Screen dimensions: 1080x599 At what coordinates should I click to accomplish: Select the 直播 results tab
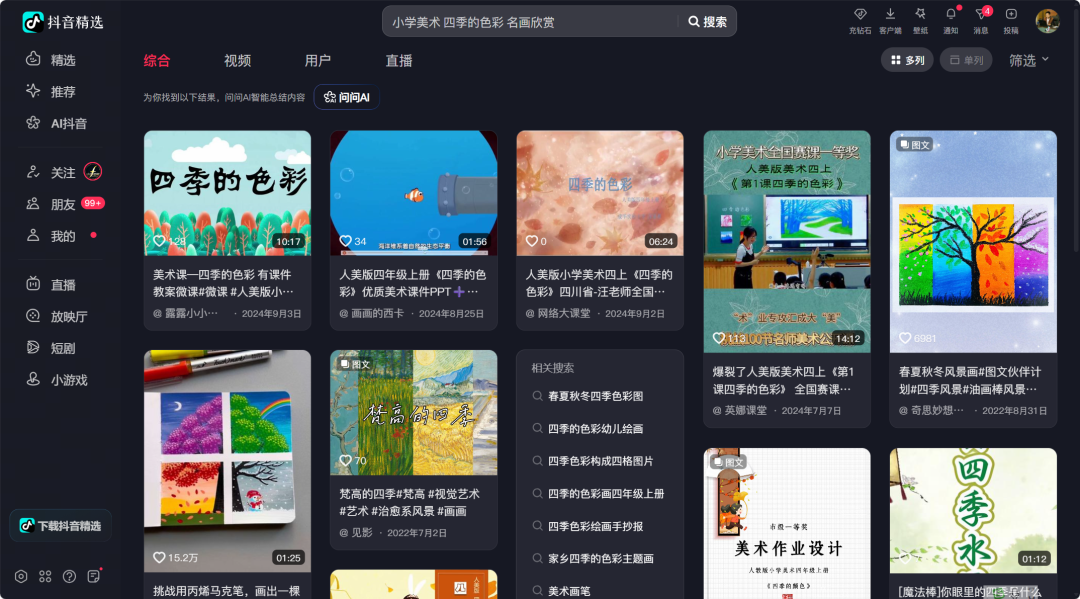[399, 61]
